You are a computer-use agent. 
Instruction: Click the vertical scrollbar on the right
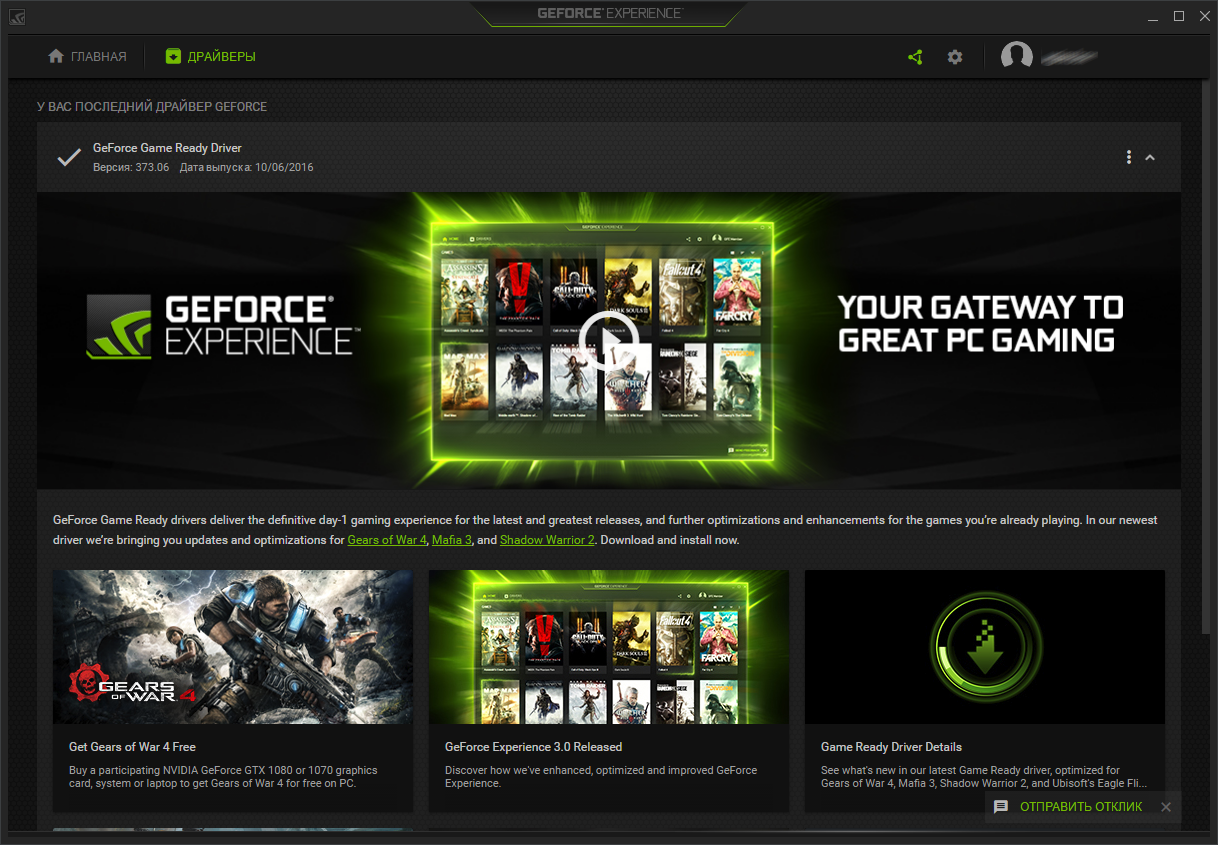(1205, 358)
